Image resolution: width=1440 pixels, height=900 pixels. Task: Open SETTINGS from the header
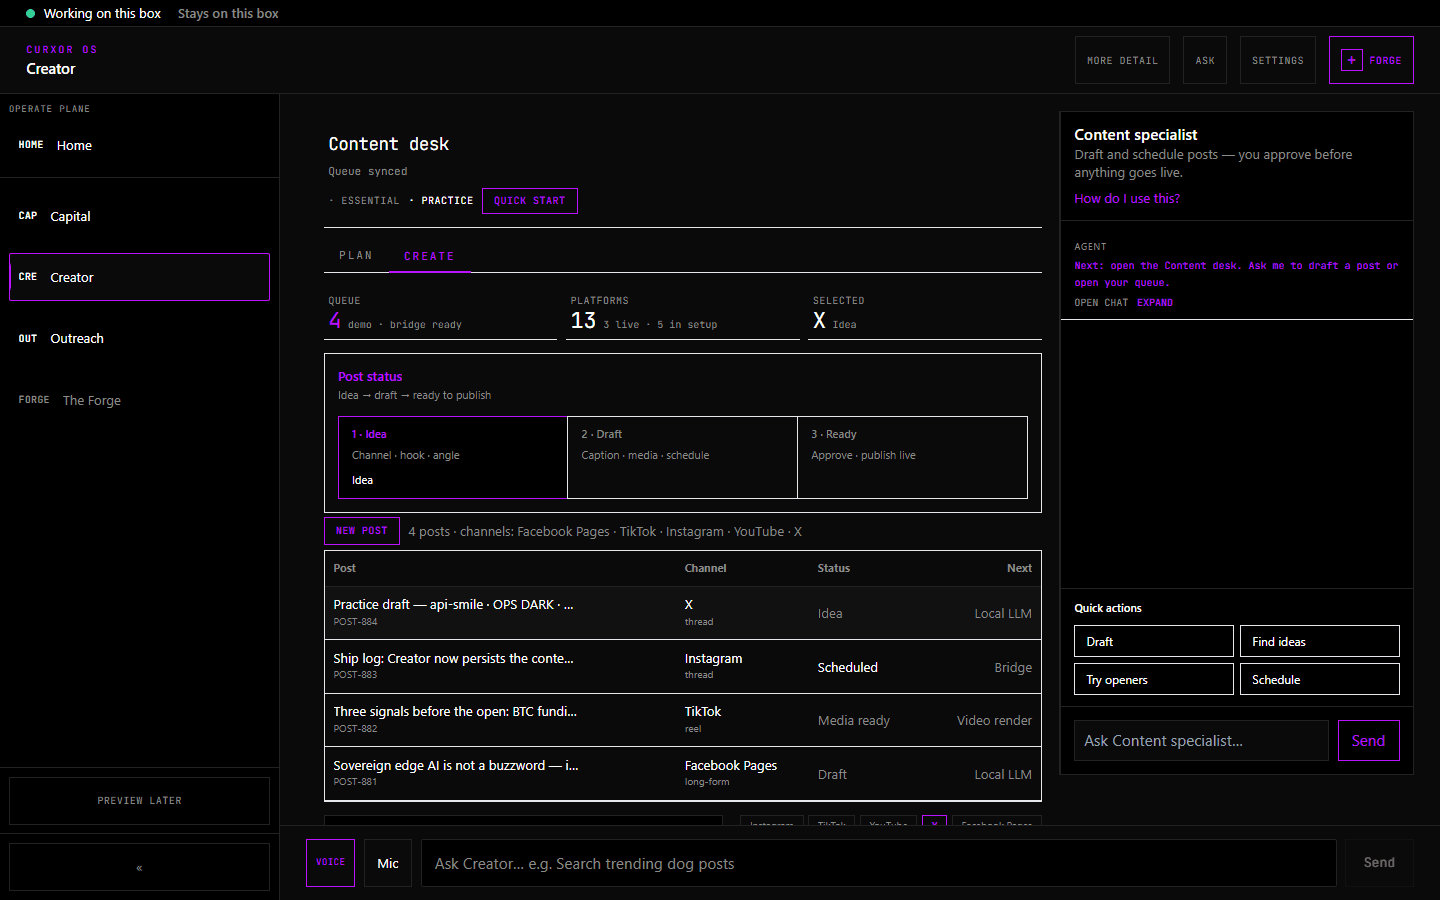click(x=1278, y=60)
